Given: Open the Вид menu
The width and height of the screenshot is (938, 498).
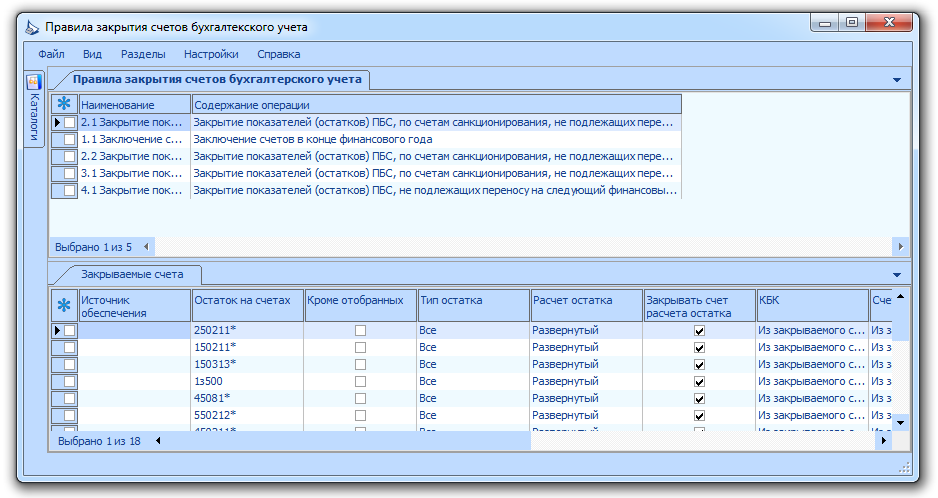Looking at the screenshot, I should point(92,54).
